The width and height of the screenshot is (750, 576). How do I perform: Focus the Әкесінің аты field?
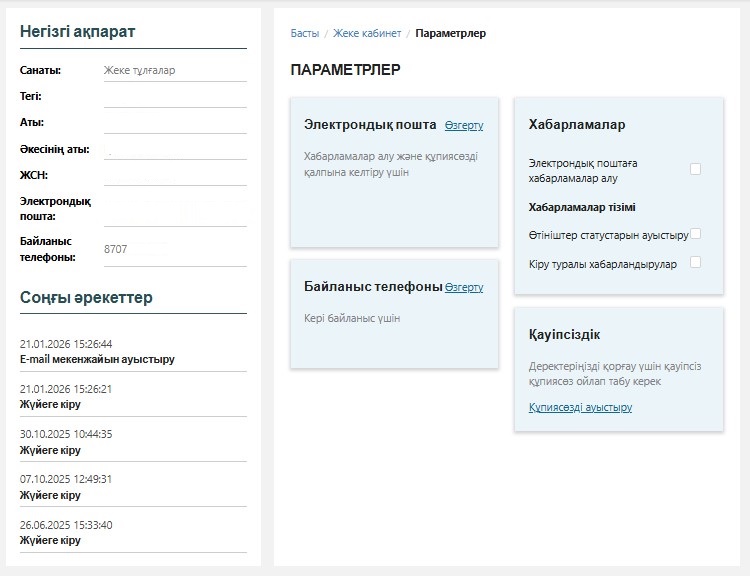coord(174,150)
